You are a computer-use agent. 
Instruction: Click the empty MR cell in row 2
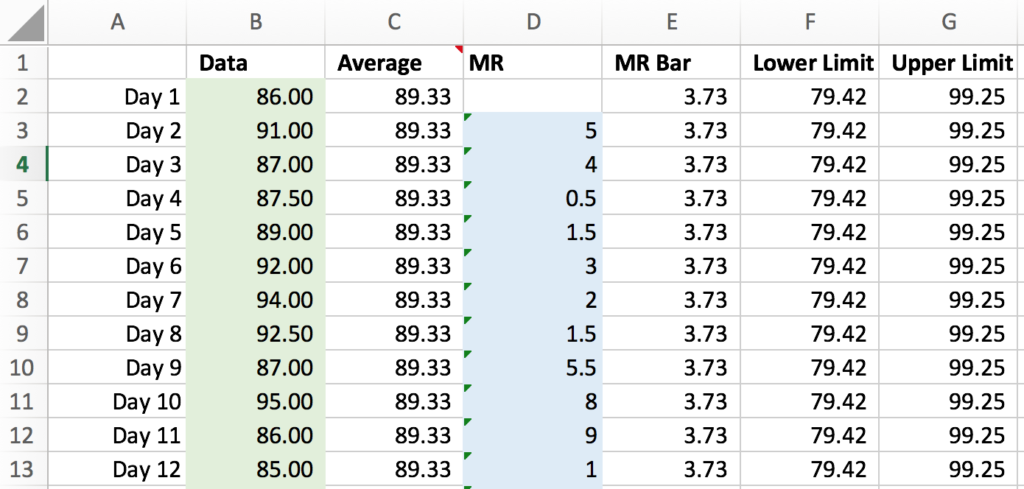tap(533, 97)
